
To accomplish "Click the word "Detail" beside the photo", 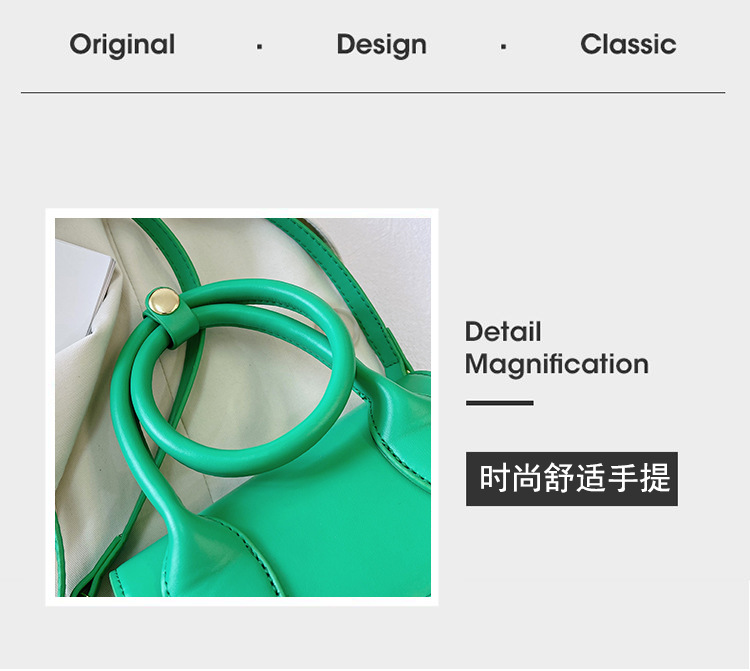I will pyautogui.click(x=503, y=331).
